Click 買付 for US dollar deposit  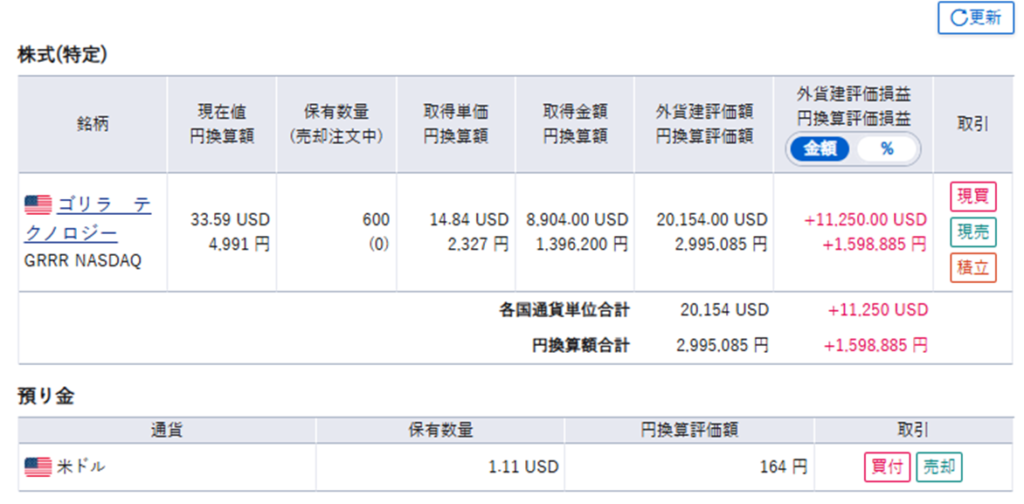click(x=886, y=466)
